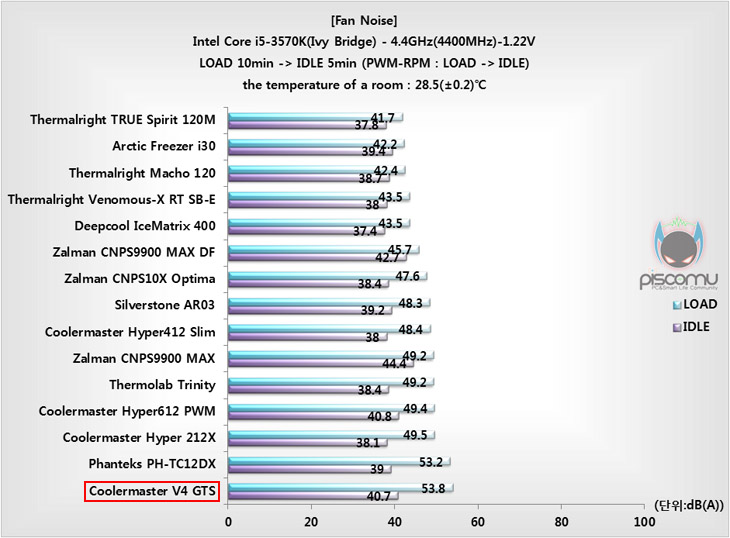The height and width of the screenshot is (538, 730).
Task: Click the Coolermaster V4 GTS idle bar
Action: point(313,495)
